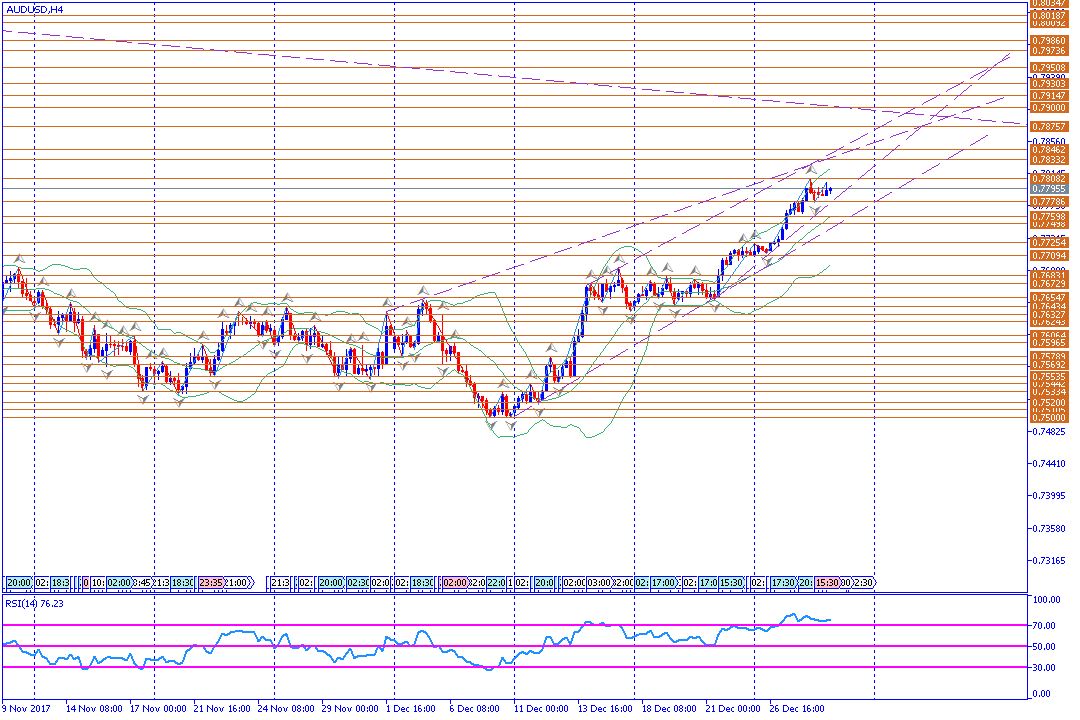Click the 0.79736 level price label
The height and width of the screenshot is (720, 1080).
[1048, 51]
